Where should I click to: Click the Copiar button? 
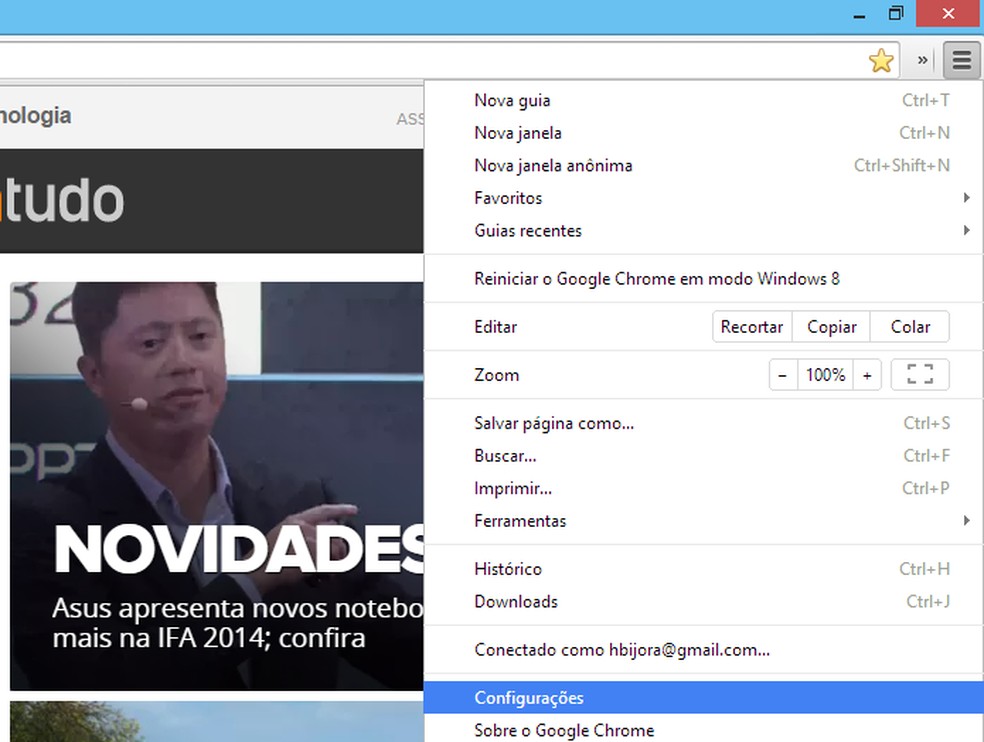830,326
